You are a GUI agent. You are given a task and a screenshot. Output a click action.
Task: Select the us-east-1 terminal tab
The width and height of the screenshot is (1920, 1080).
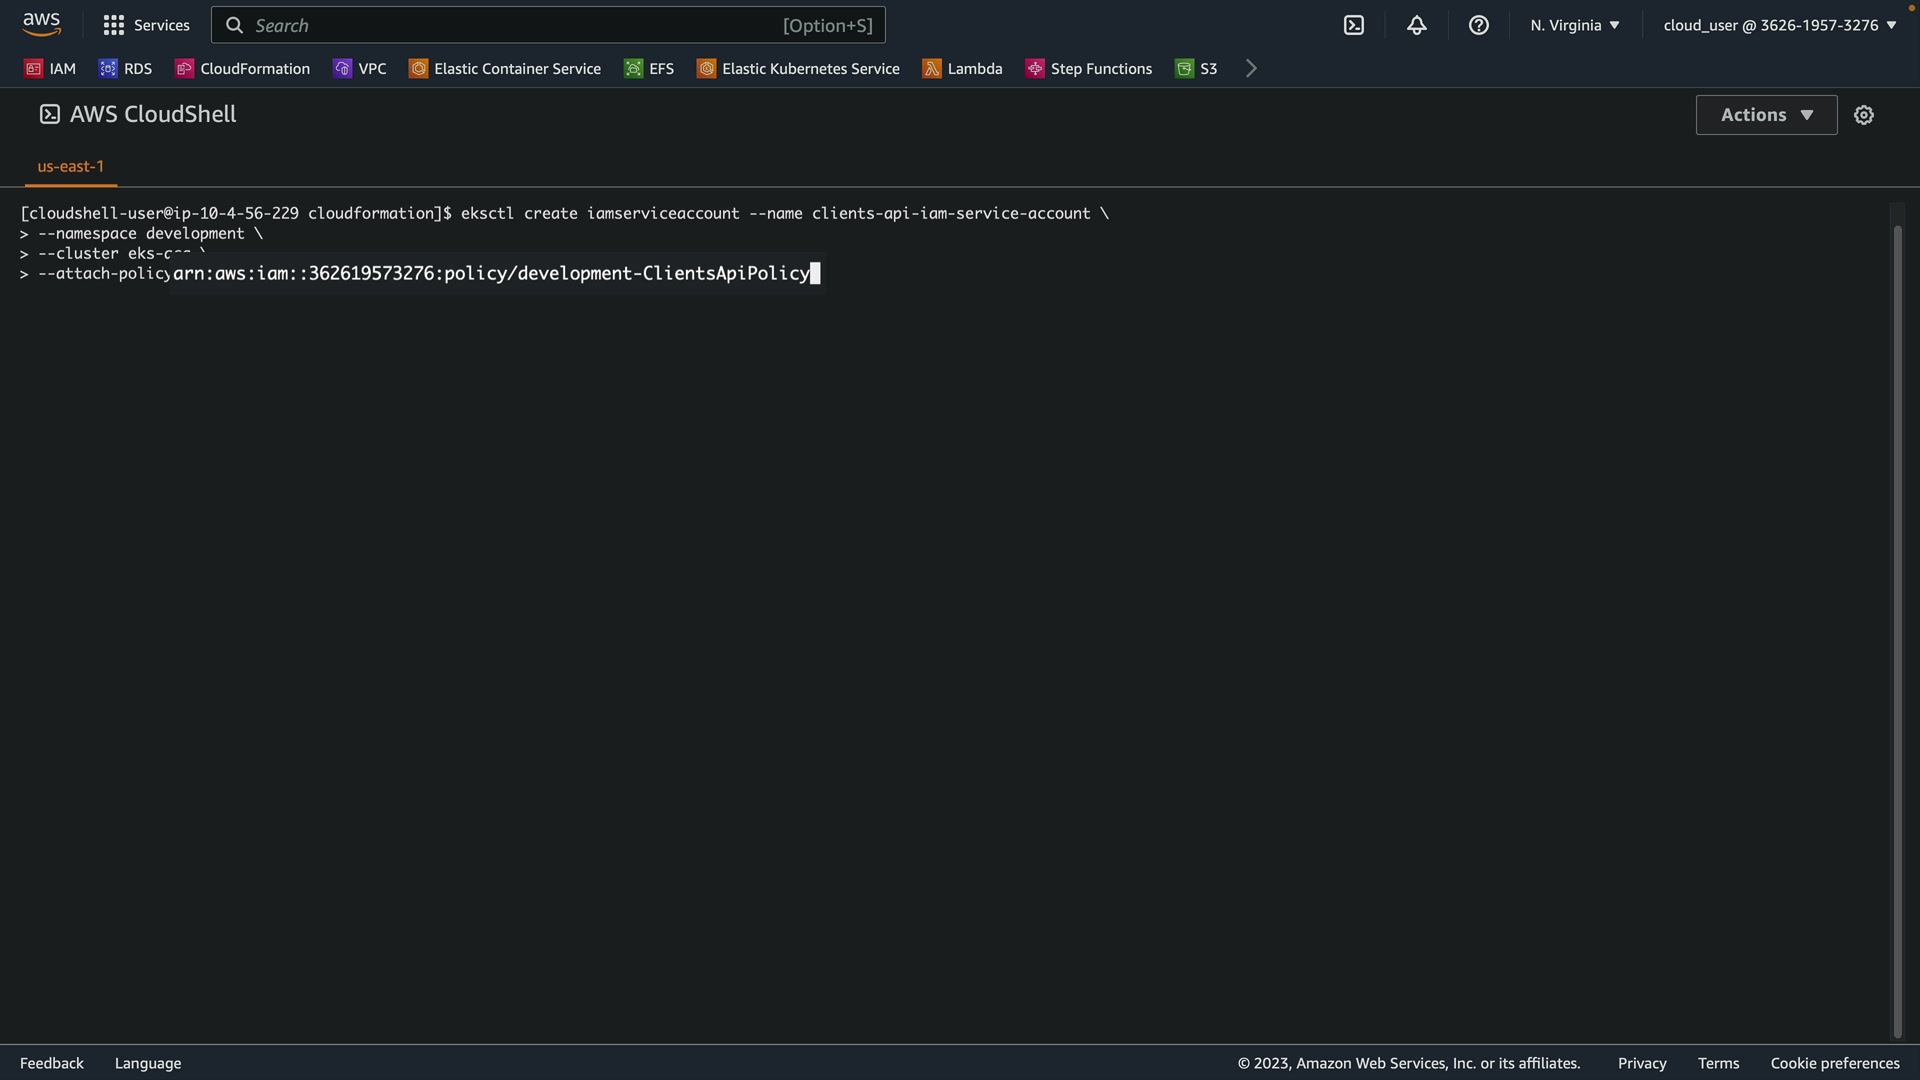point(71,166)
